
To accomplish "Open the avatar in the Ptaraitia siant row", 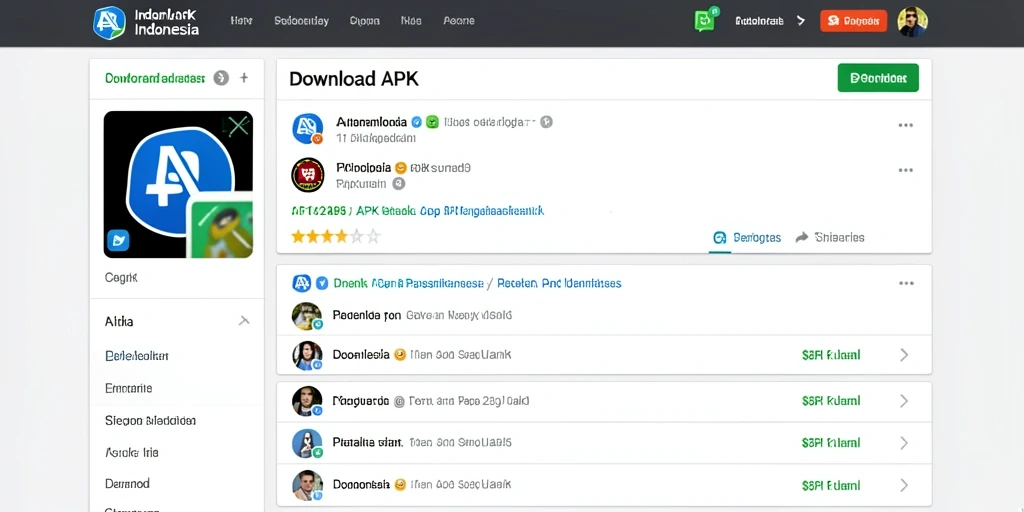I will [x=307, y=443].
